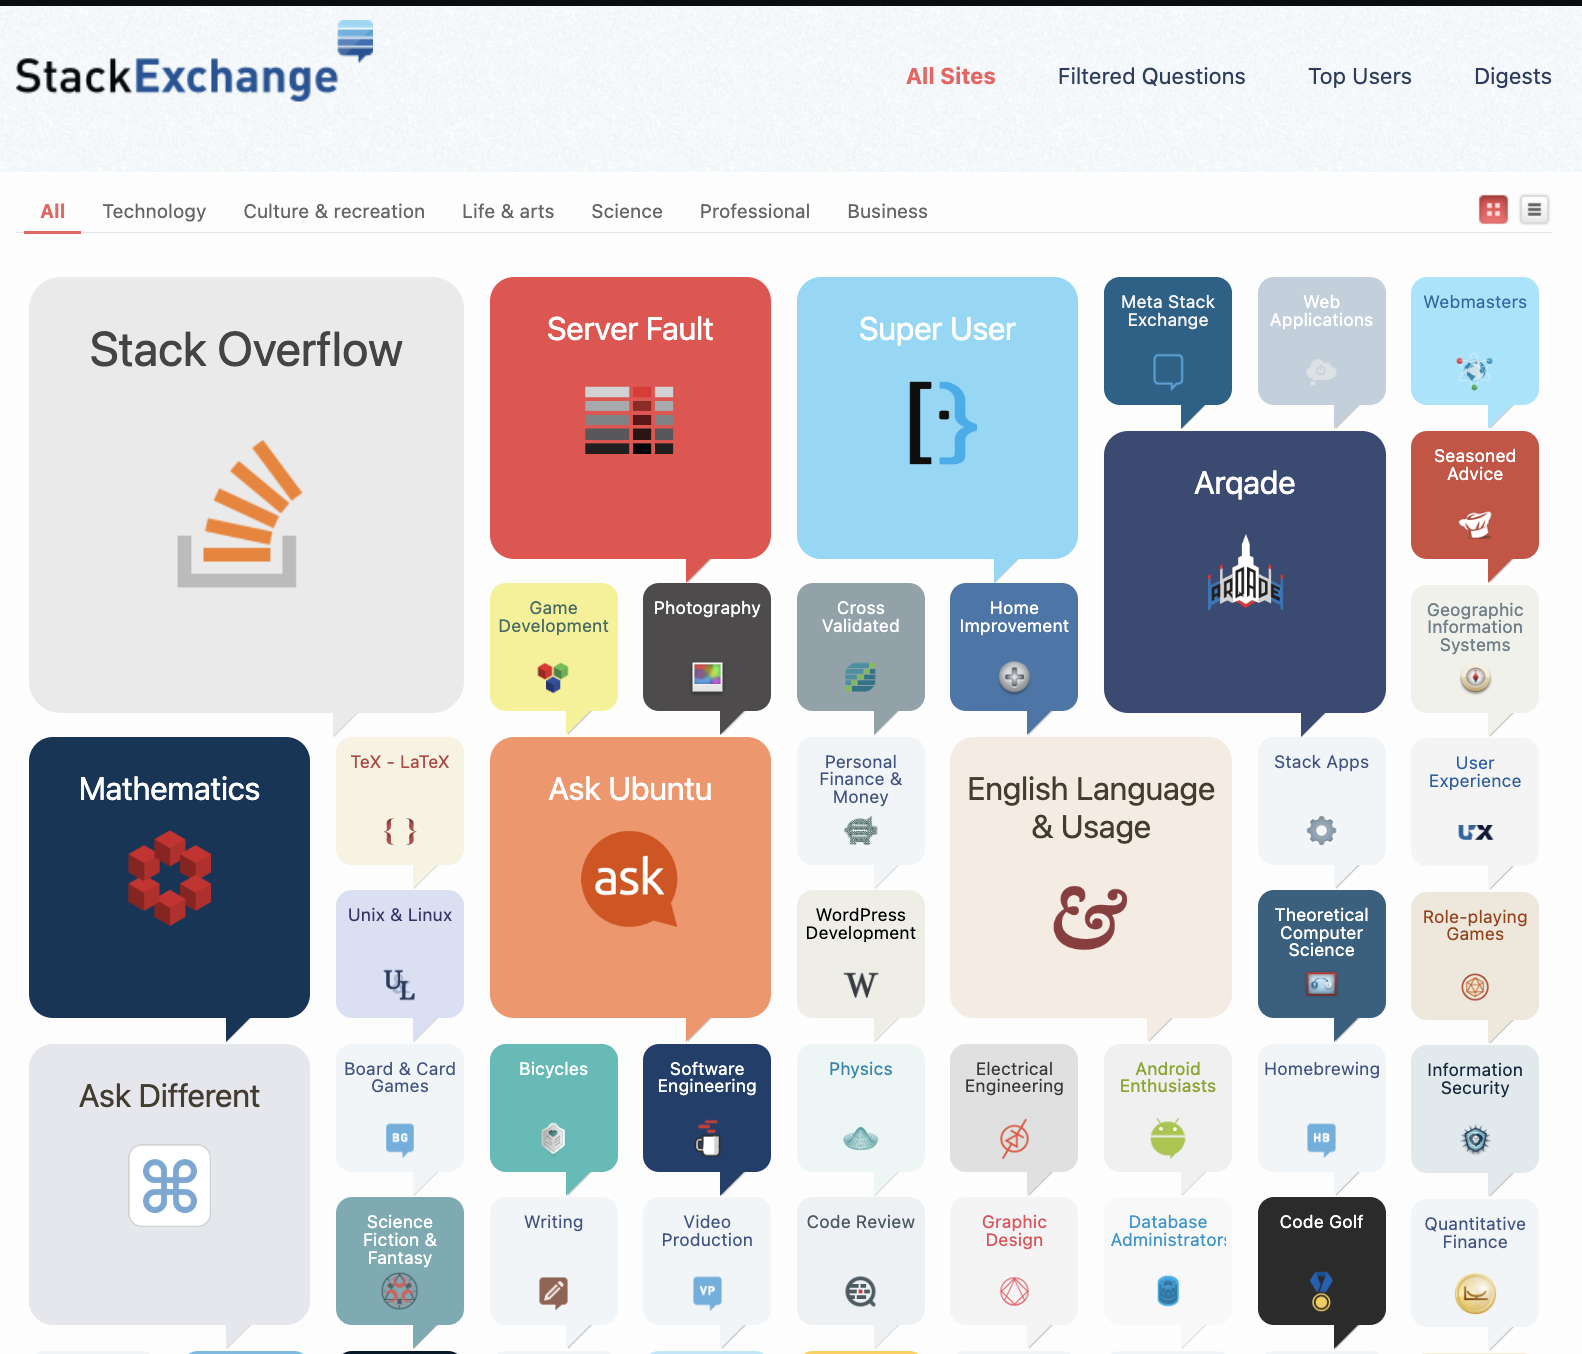Open the Personal Finance & Money site
Viewport: 1582px width, 1354px height.
coord(860,801)
